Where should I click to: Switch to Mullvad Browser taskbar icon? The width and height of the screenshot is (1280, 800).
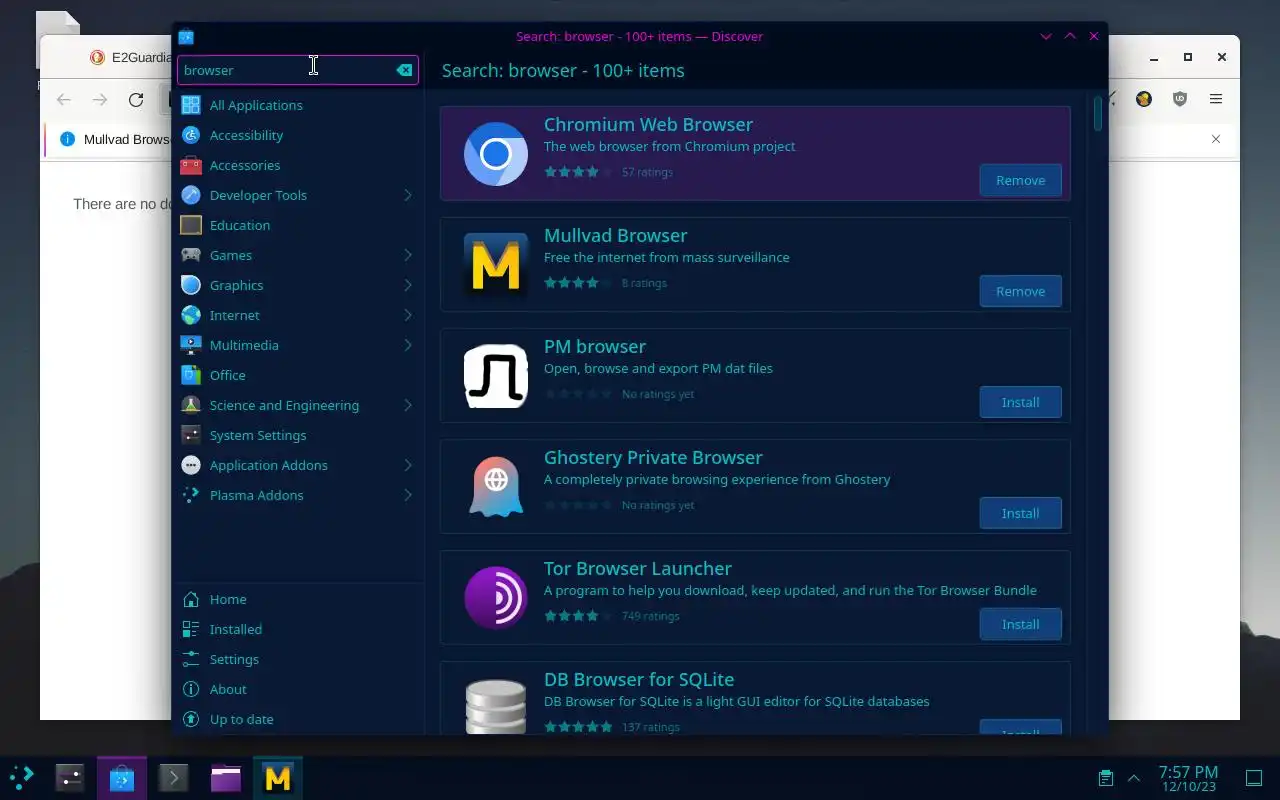coord(278,777)
